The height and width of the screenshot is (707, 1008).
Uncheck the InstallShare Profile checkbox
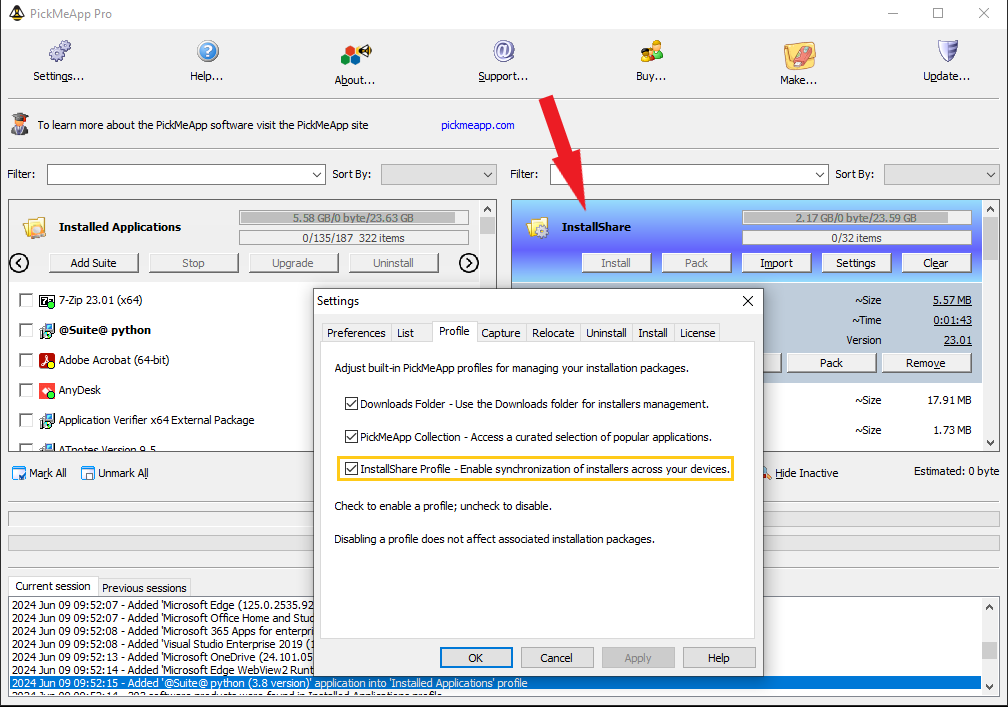pos(351,469)
